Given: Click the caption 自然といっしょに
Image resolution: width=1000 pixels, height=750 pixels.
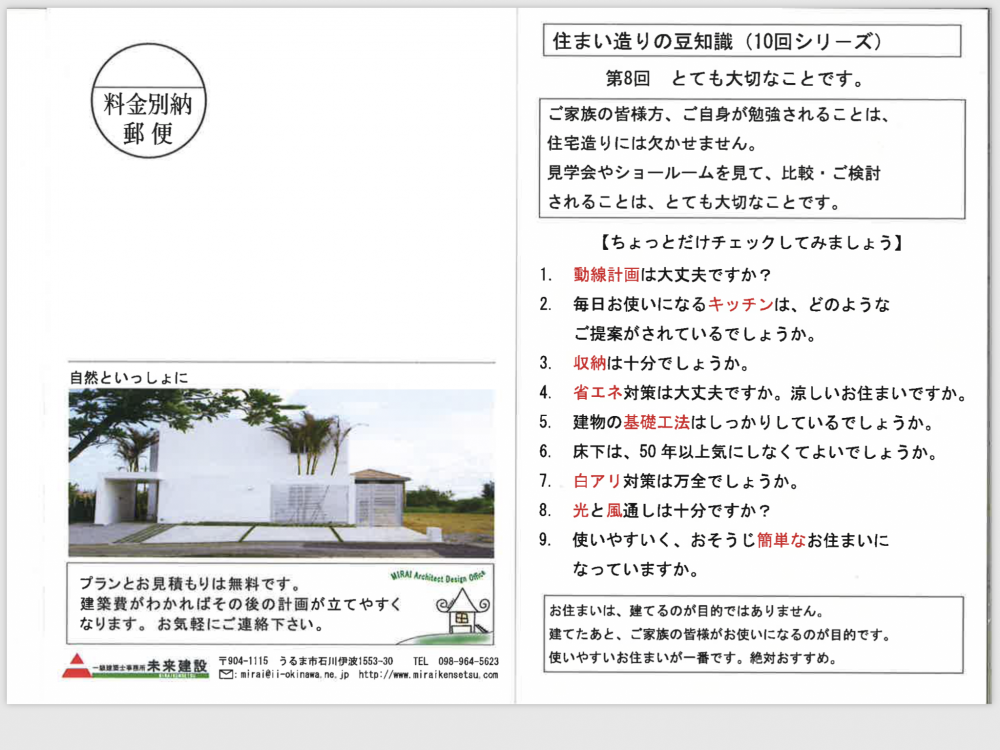Looking at the screenshot, I should [129, 378].
